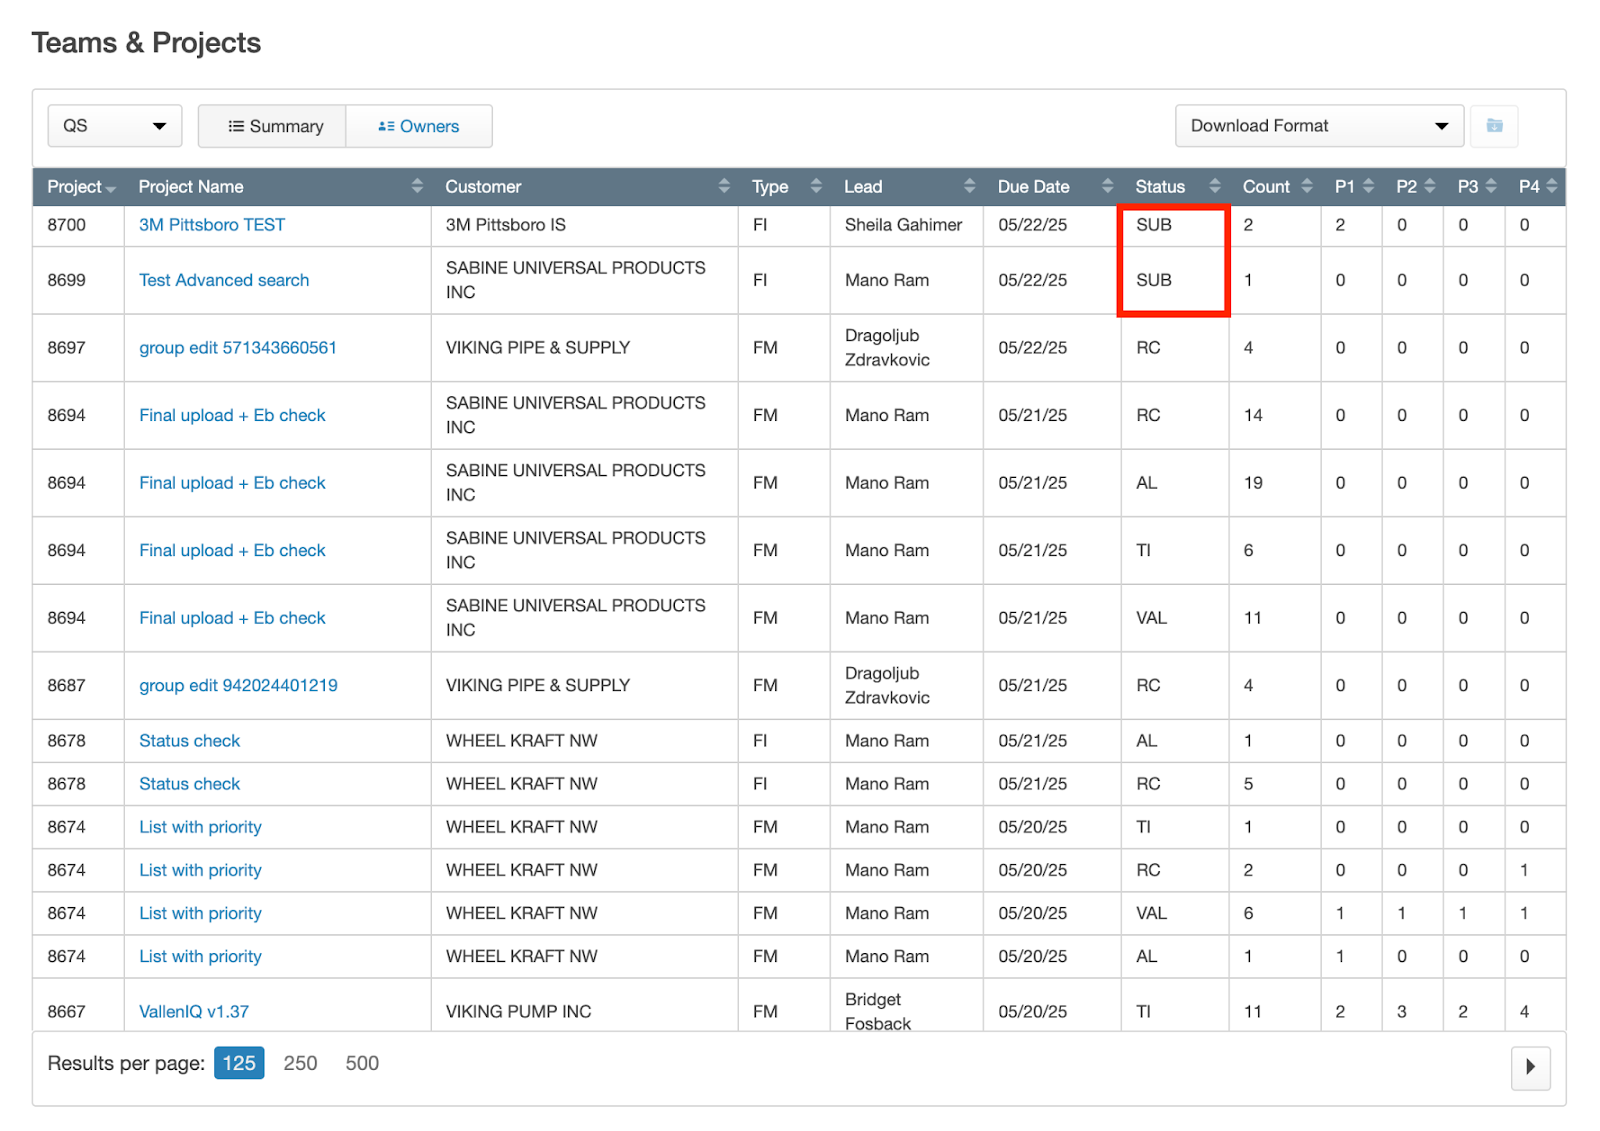The height and width of the screenshot is (1131, 1600).
Task: Open the ValleniQ v1.37 project link
Action: point(194,1011)
